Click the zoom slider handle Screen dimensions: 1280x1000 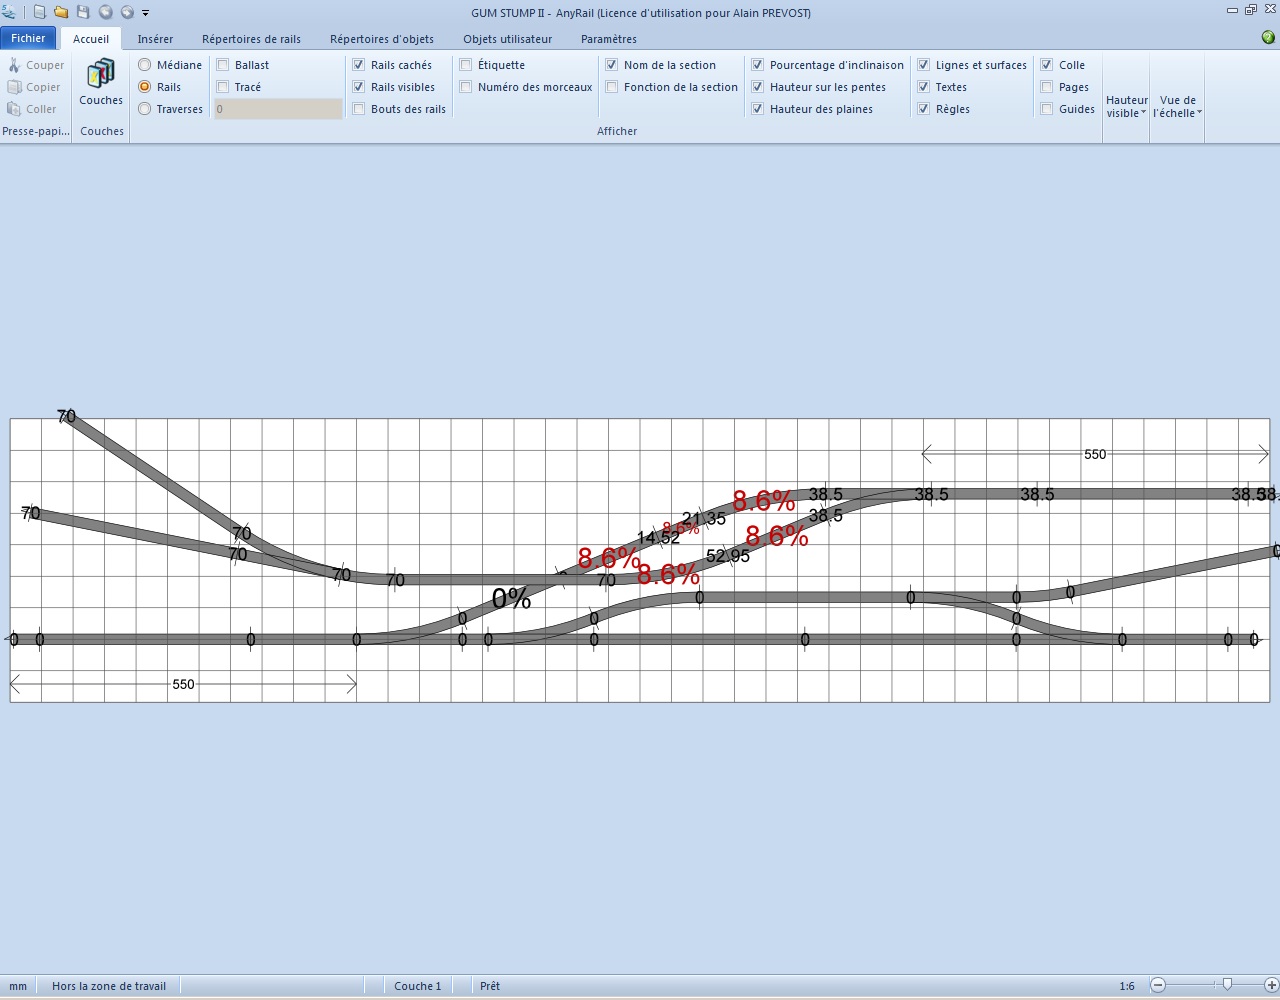point(1227,985)
